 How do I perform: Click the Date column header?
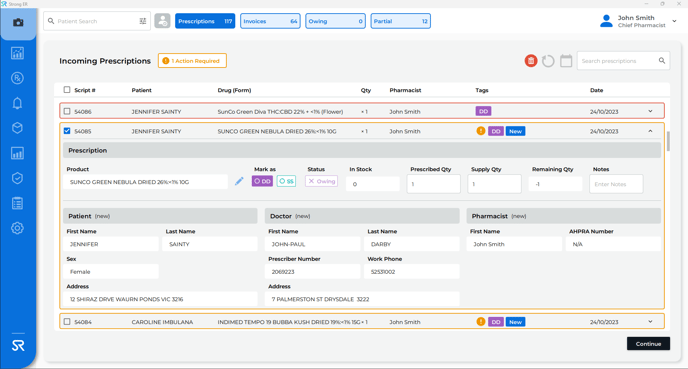[596, 90]
